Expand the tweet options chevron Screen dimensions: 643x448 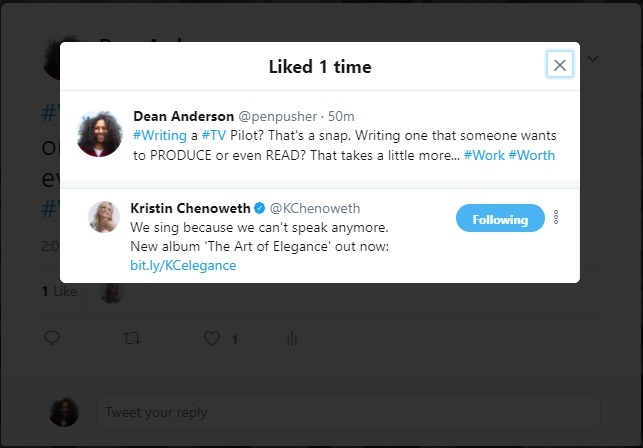coord(593,59)
